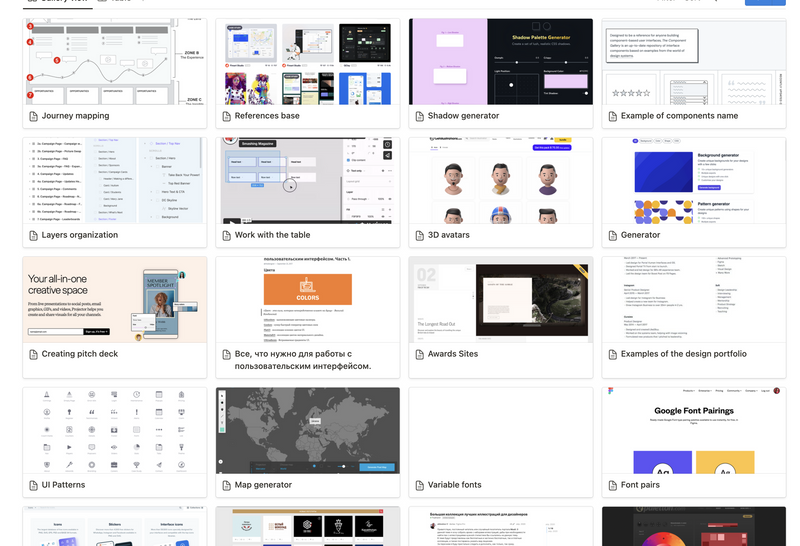The image size is (800, 546).
Task: Click the 'Examples of the design portfolio' title
Action: coord(684,354)
